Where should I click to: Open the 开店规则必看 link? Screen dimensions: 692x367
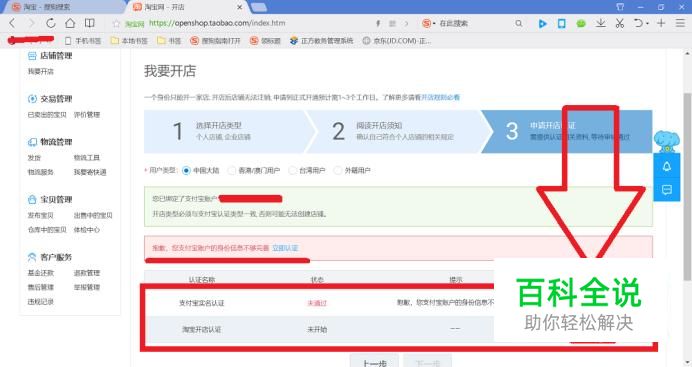pos(440,97)
